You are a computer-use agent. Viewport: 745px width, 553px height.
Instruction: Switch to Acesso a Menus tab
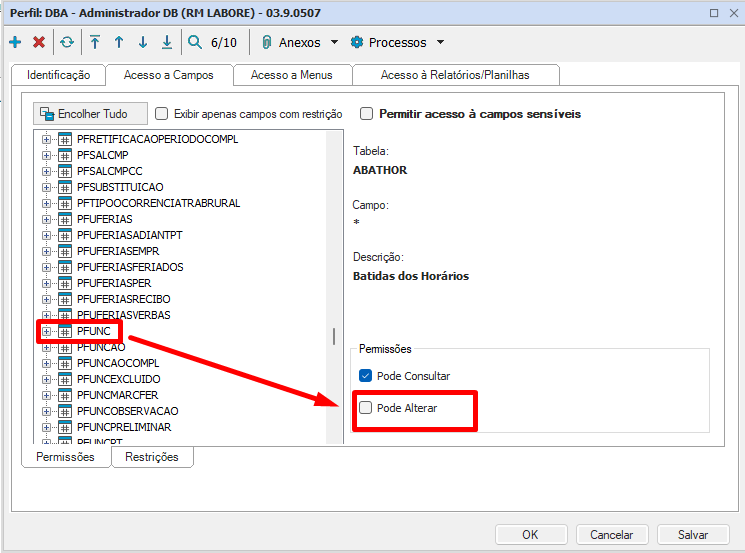click(292, 75)
